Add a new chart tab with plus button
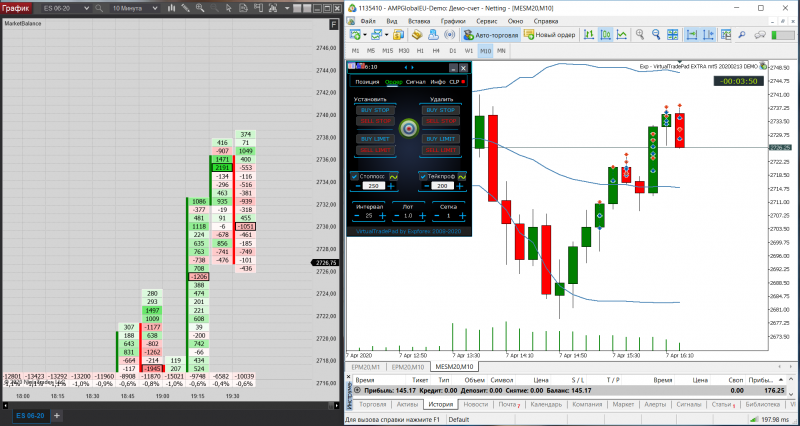Viewport: 800px width, 426px height. [x=57, y=416]
